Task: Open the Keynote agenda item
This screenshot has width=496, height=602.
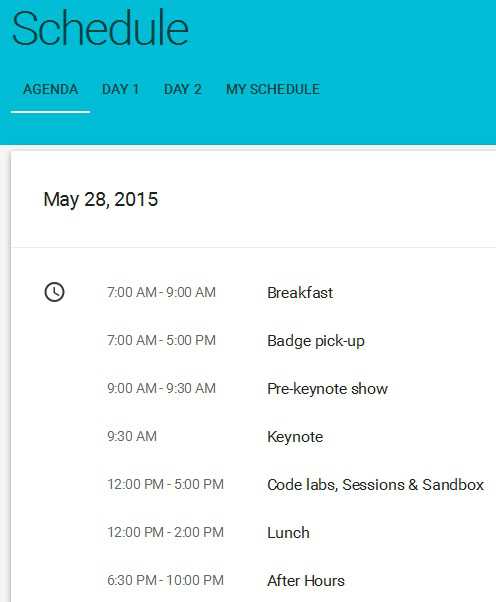Action: 295,437
